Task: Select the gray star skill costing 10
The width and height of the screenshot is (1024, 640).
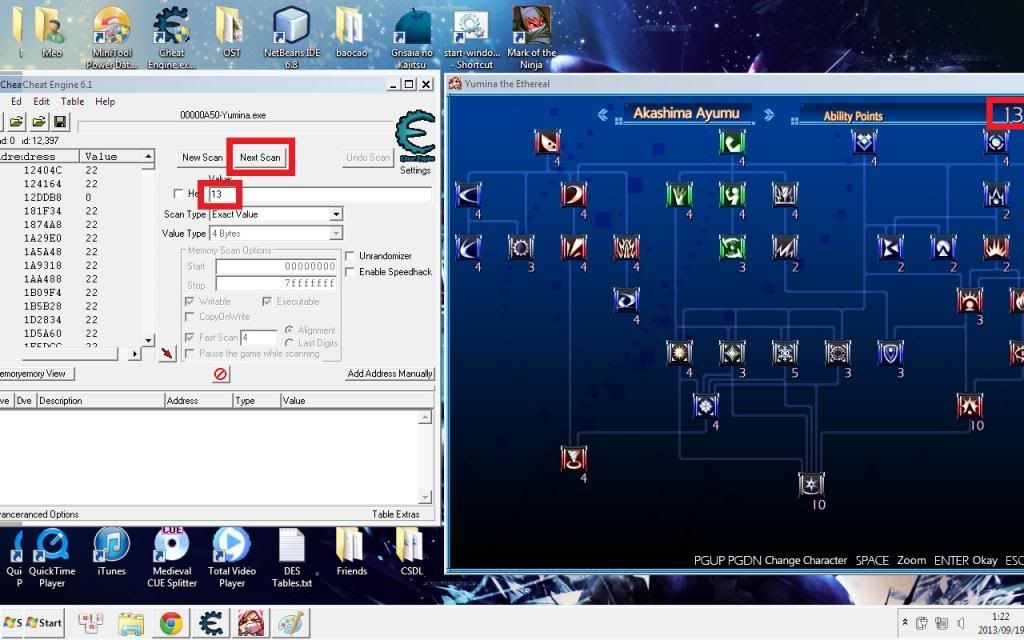Action: click(810, 484)
